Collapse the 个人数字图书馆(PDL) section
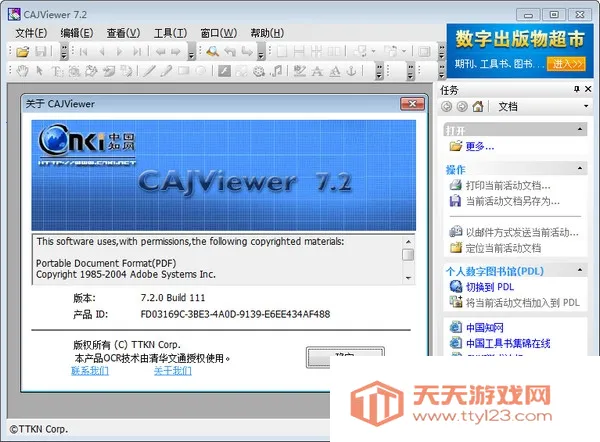 580,270
